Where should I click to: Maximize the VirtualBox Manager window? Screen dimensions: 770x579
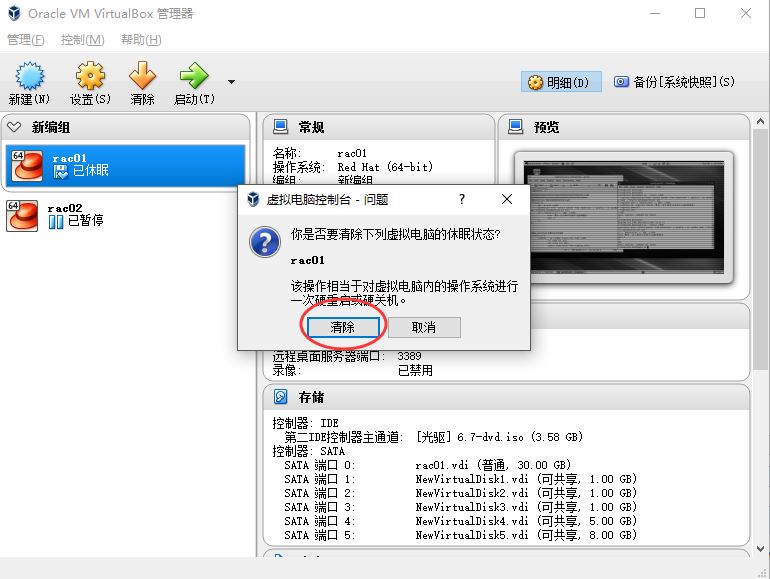pos(700,13)
